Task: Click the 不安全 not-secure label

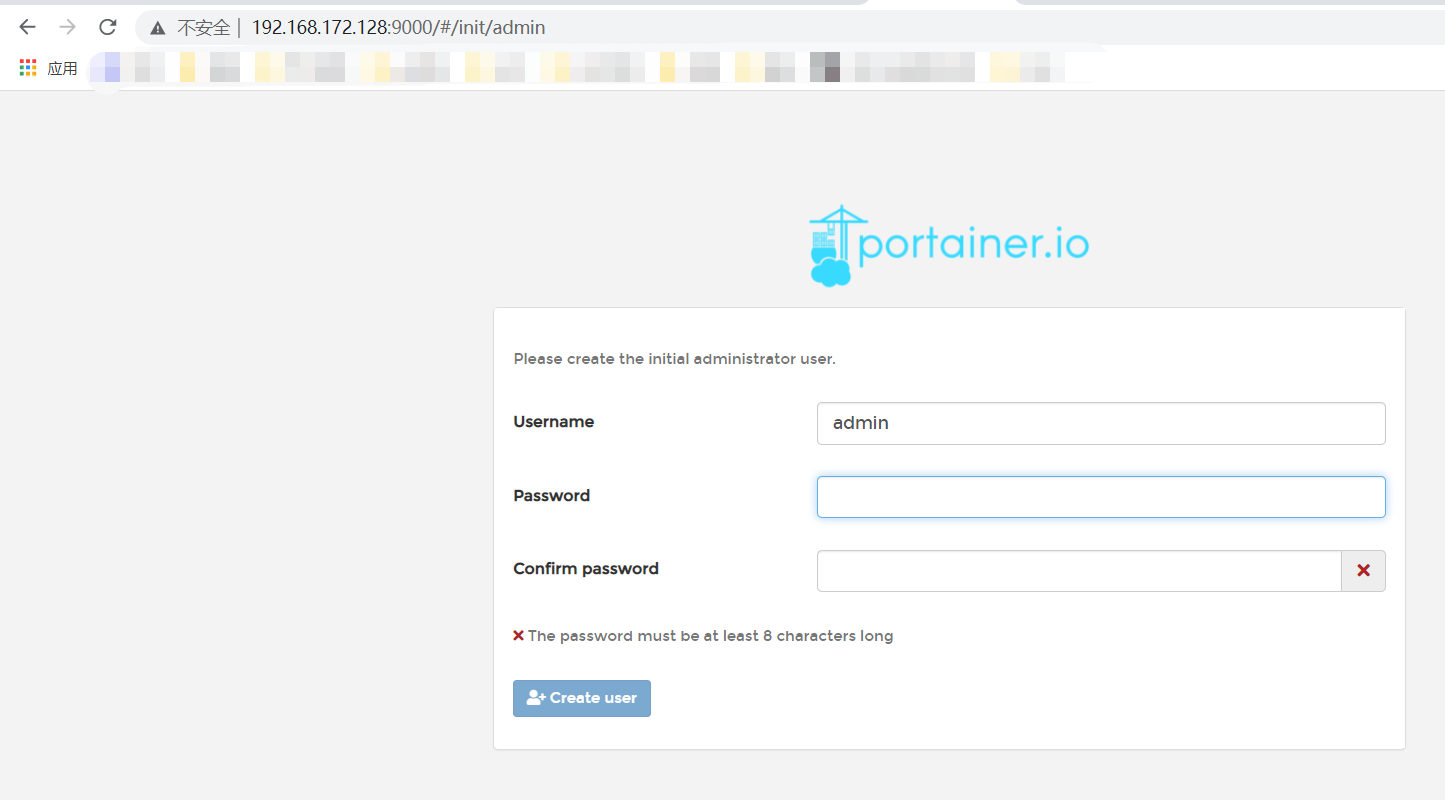Action: 204,28
